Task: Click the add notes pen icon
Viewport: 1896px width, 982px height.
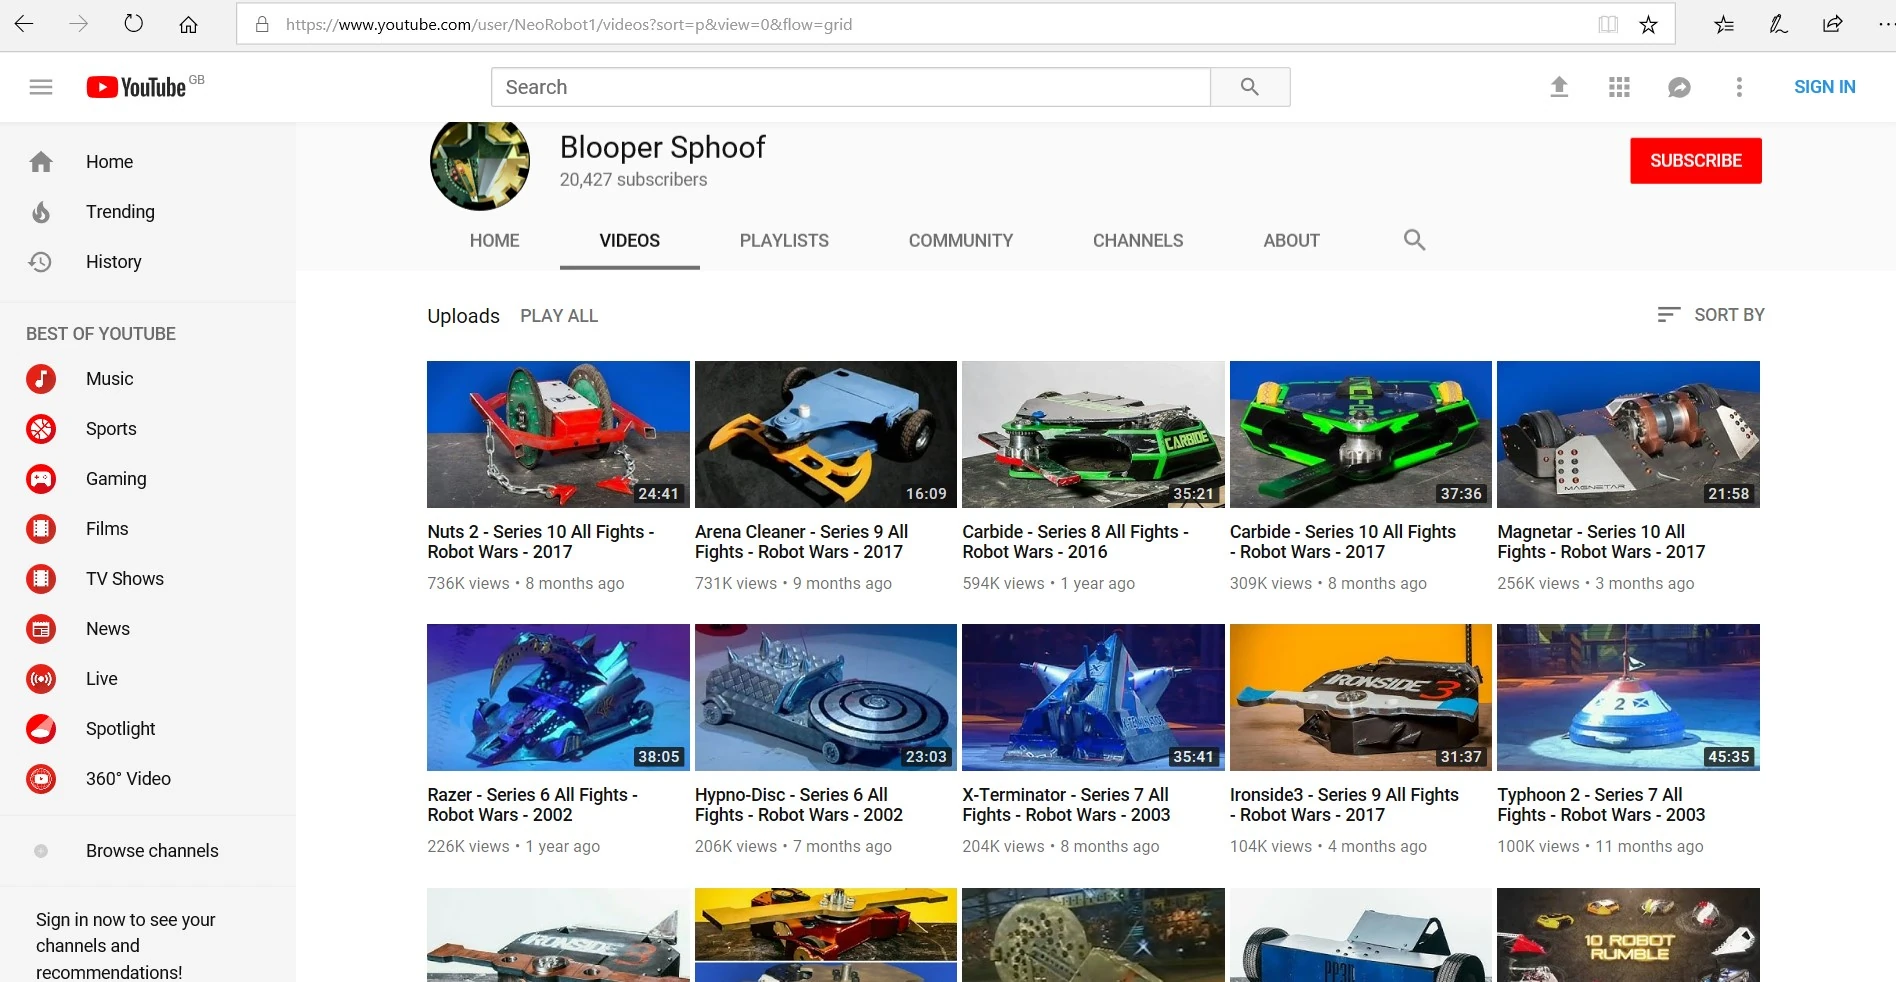Action: 1778,24
